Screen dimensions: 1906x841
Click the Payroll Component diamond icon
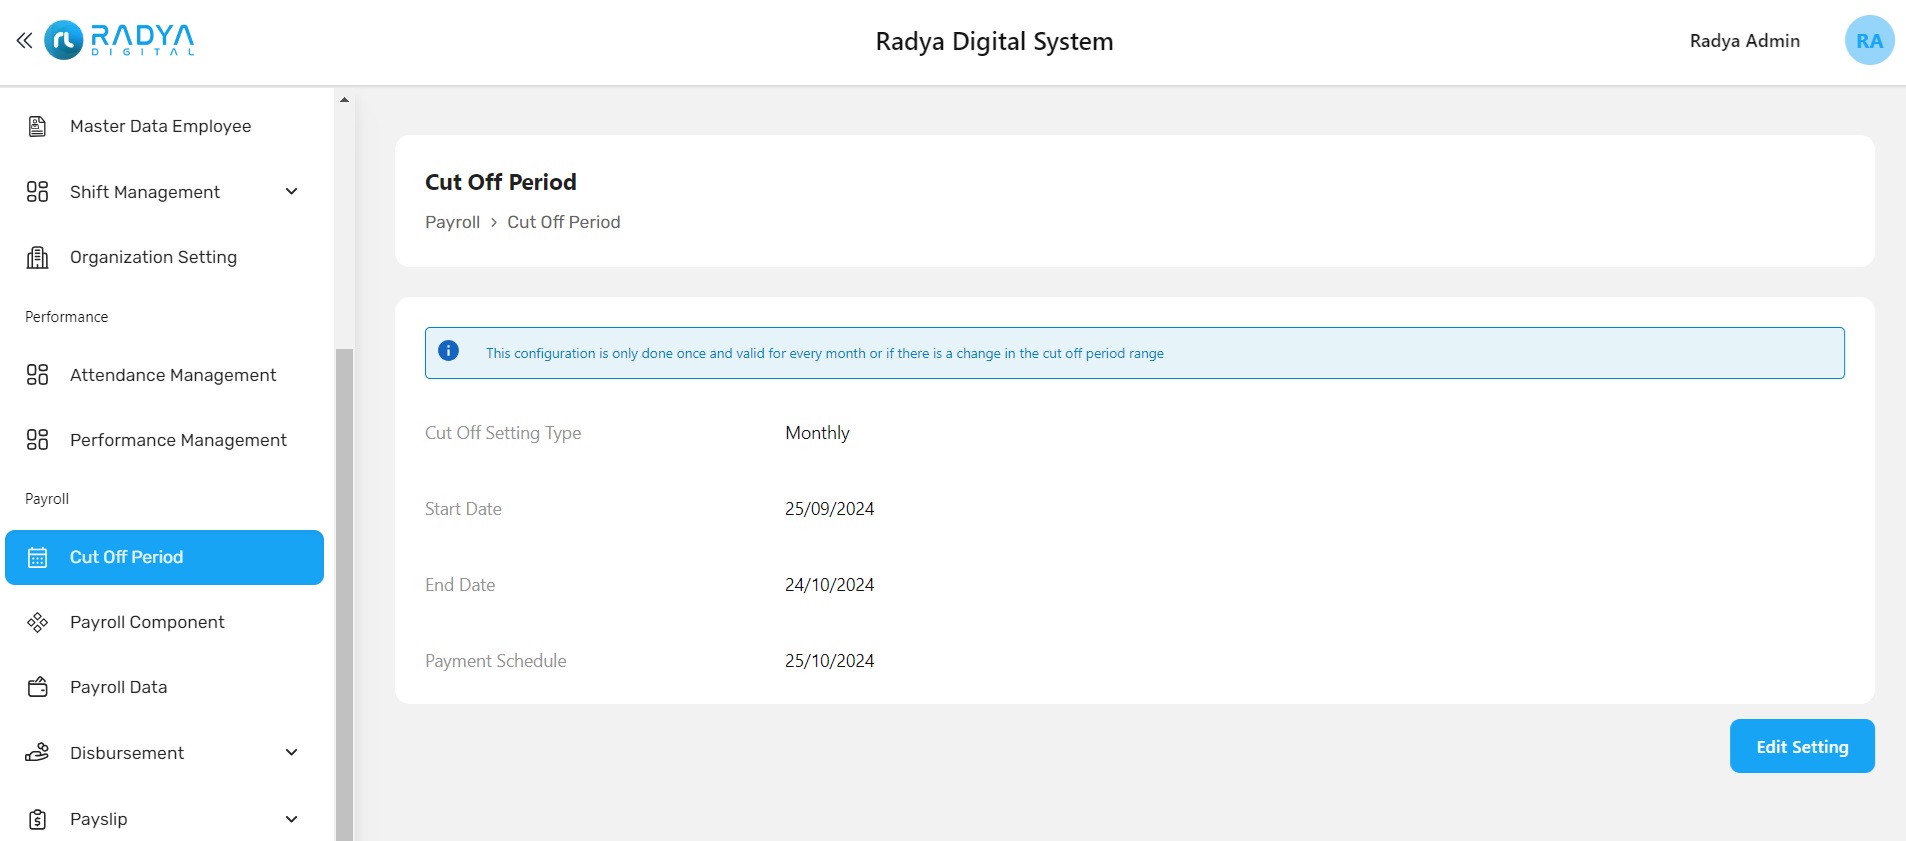pos(37,623)
